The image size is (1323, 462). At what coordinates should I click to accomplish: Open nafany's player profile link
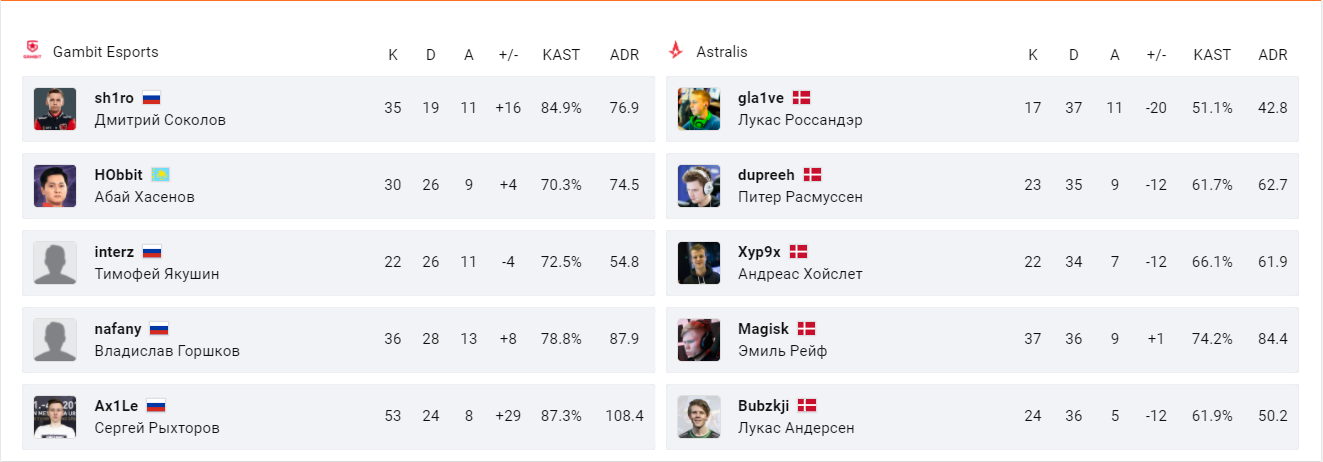coord(118,329)
